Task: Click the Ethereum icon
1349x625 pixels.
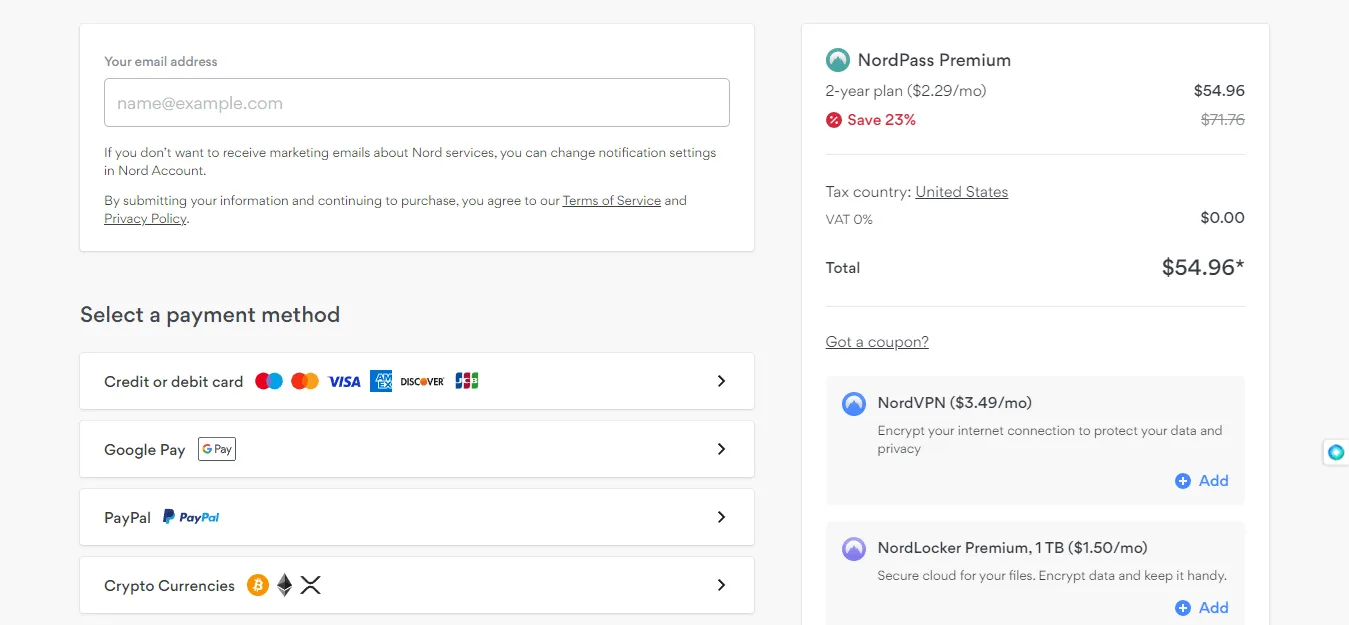Action: [285, 585]
